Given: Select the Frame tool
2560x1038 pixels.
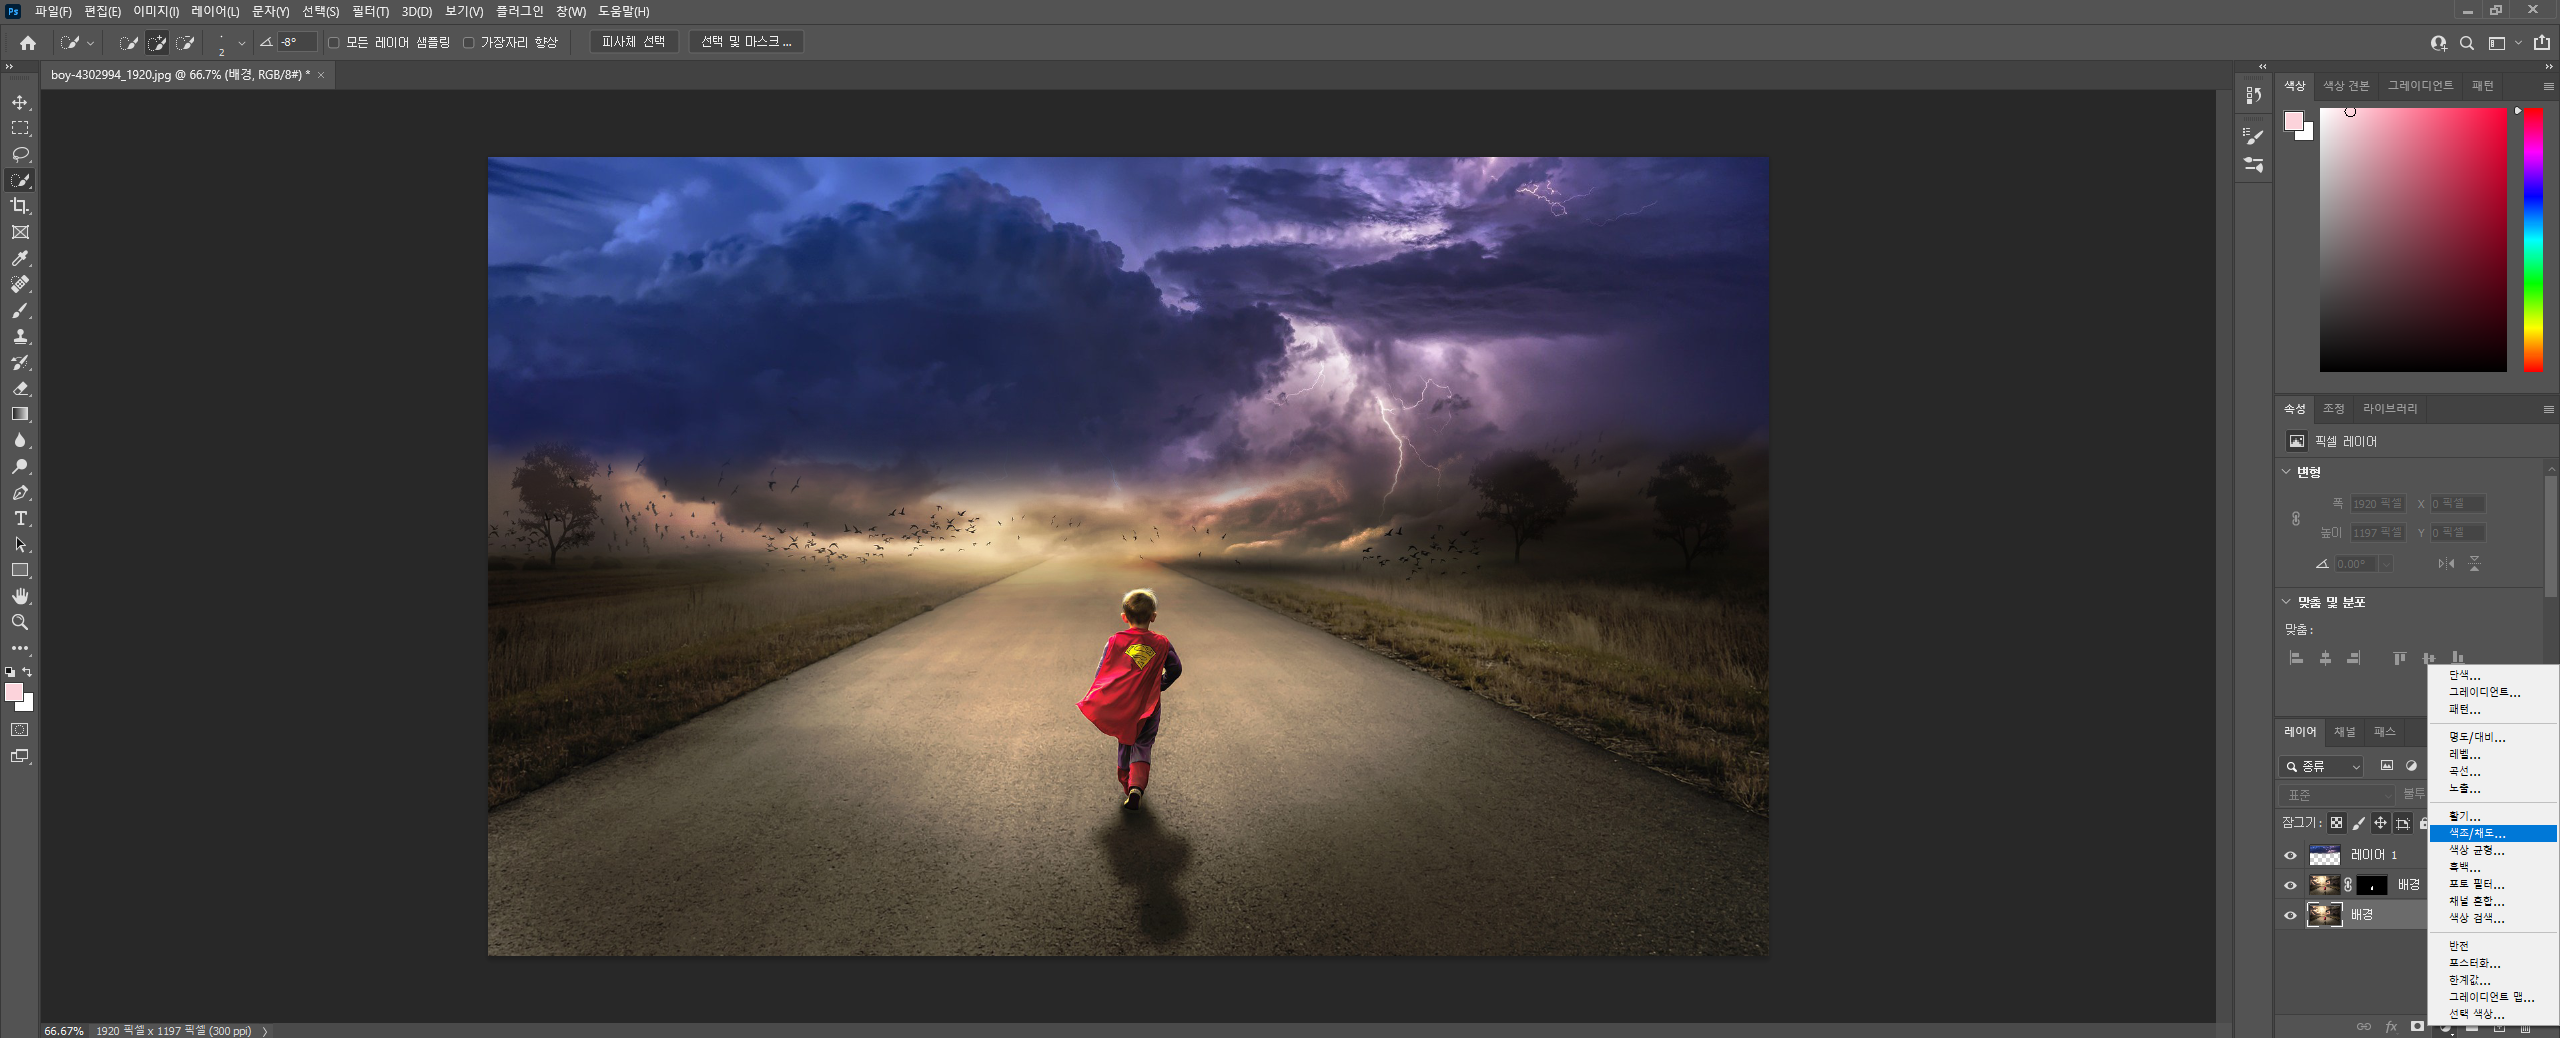Looking at the screenshot, I should (20, 232).
